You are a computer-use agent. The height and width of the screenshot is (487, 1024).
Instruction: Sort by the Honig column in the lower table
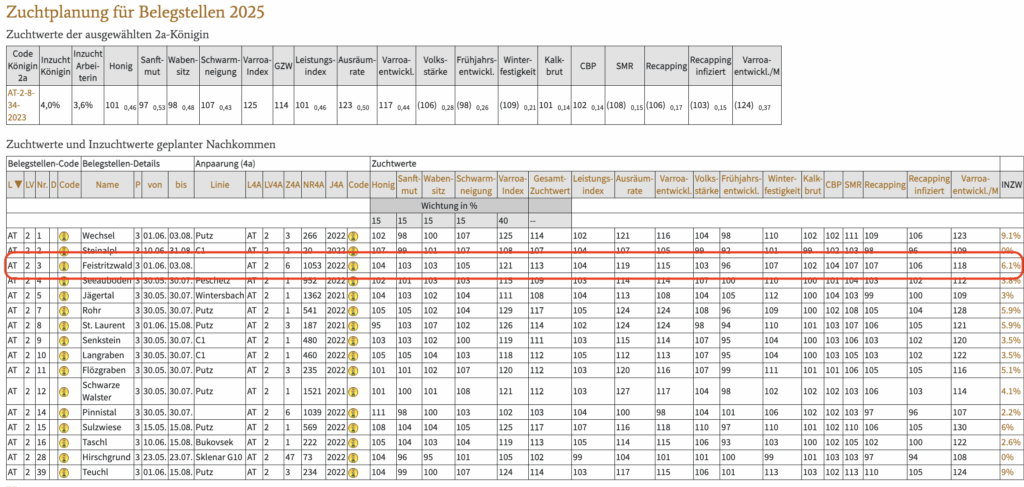pyautogui.click(x=383, y=185)
